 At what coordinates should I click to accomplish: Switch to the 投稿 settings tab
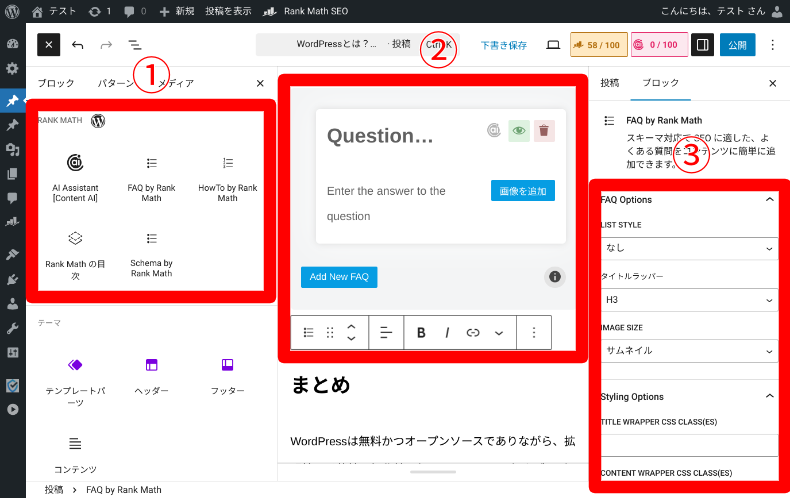[609, 83]
